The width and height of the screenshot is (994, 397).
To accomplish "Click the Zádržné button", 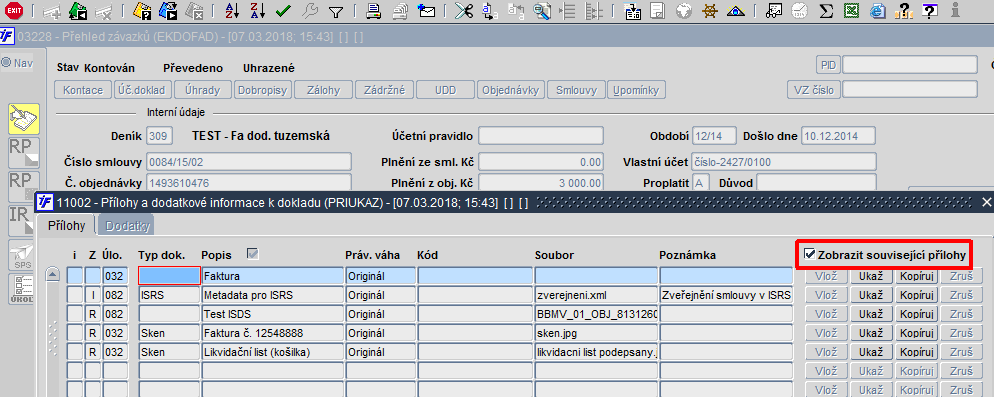I will click(x=384, y=90).
